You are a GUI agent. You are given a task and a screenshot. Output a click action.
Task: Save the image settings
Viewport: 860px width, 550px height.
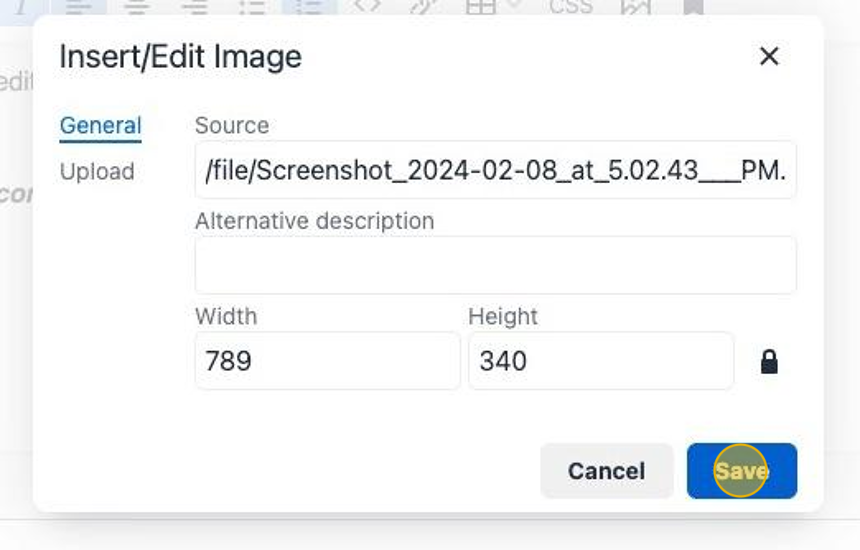click(741, 471)
